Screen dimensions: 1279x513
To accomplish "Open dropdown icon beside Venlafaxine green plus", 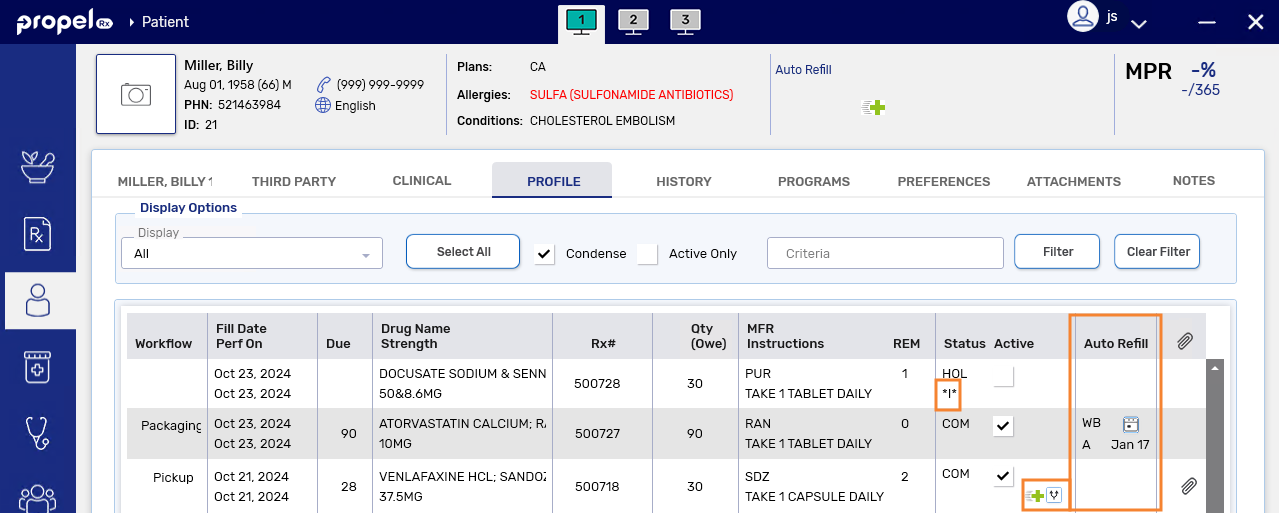I will [x=1054, y=495].
